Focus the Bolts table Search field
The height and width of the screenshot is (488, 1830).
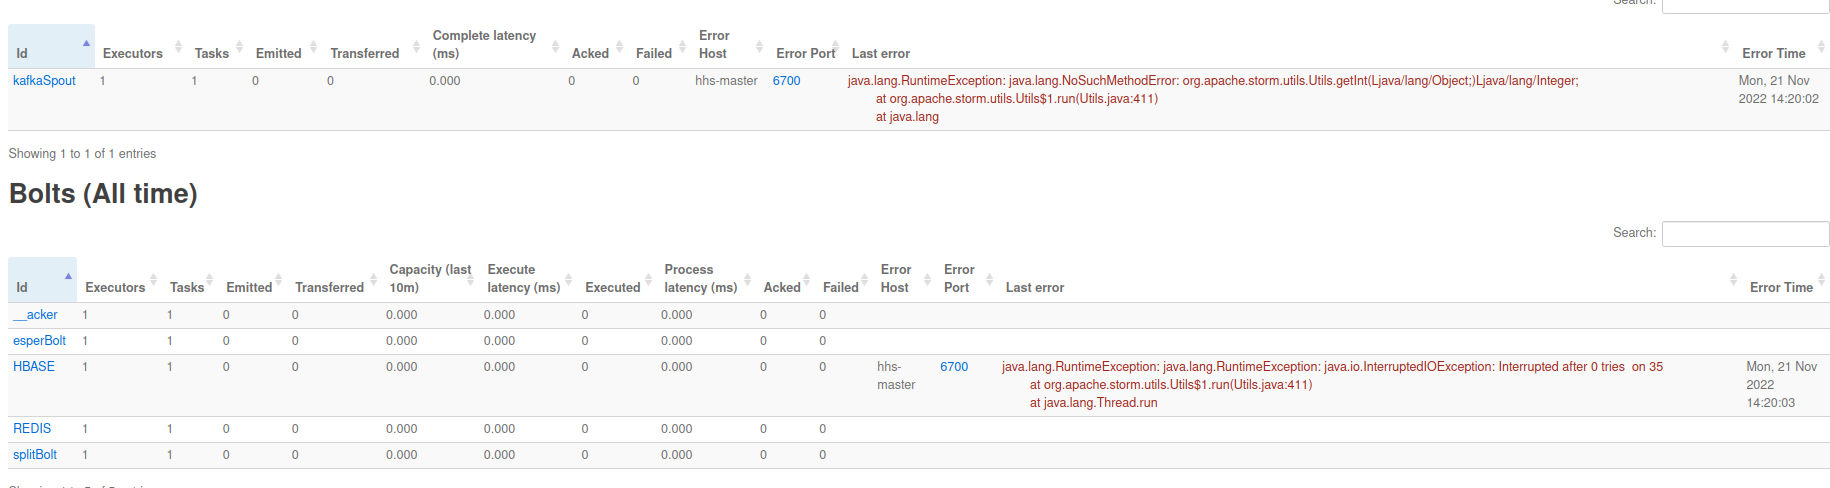point(1745,233)
